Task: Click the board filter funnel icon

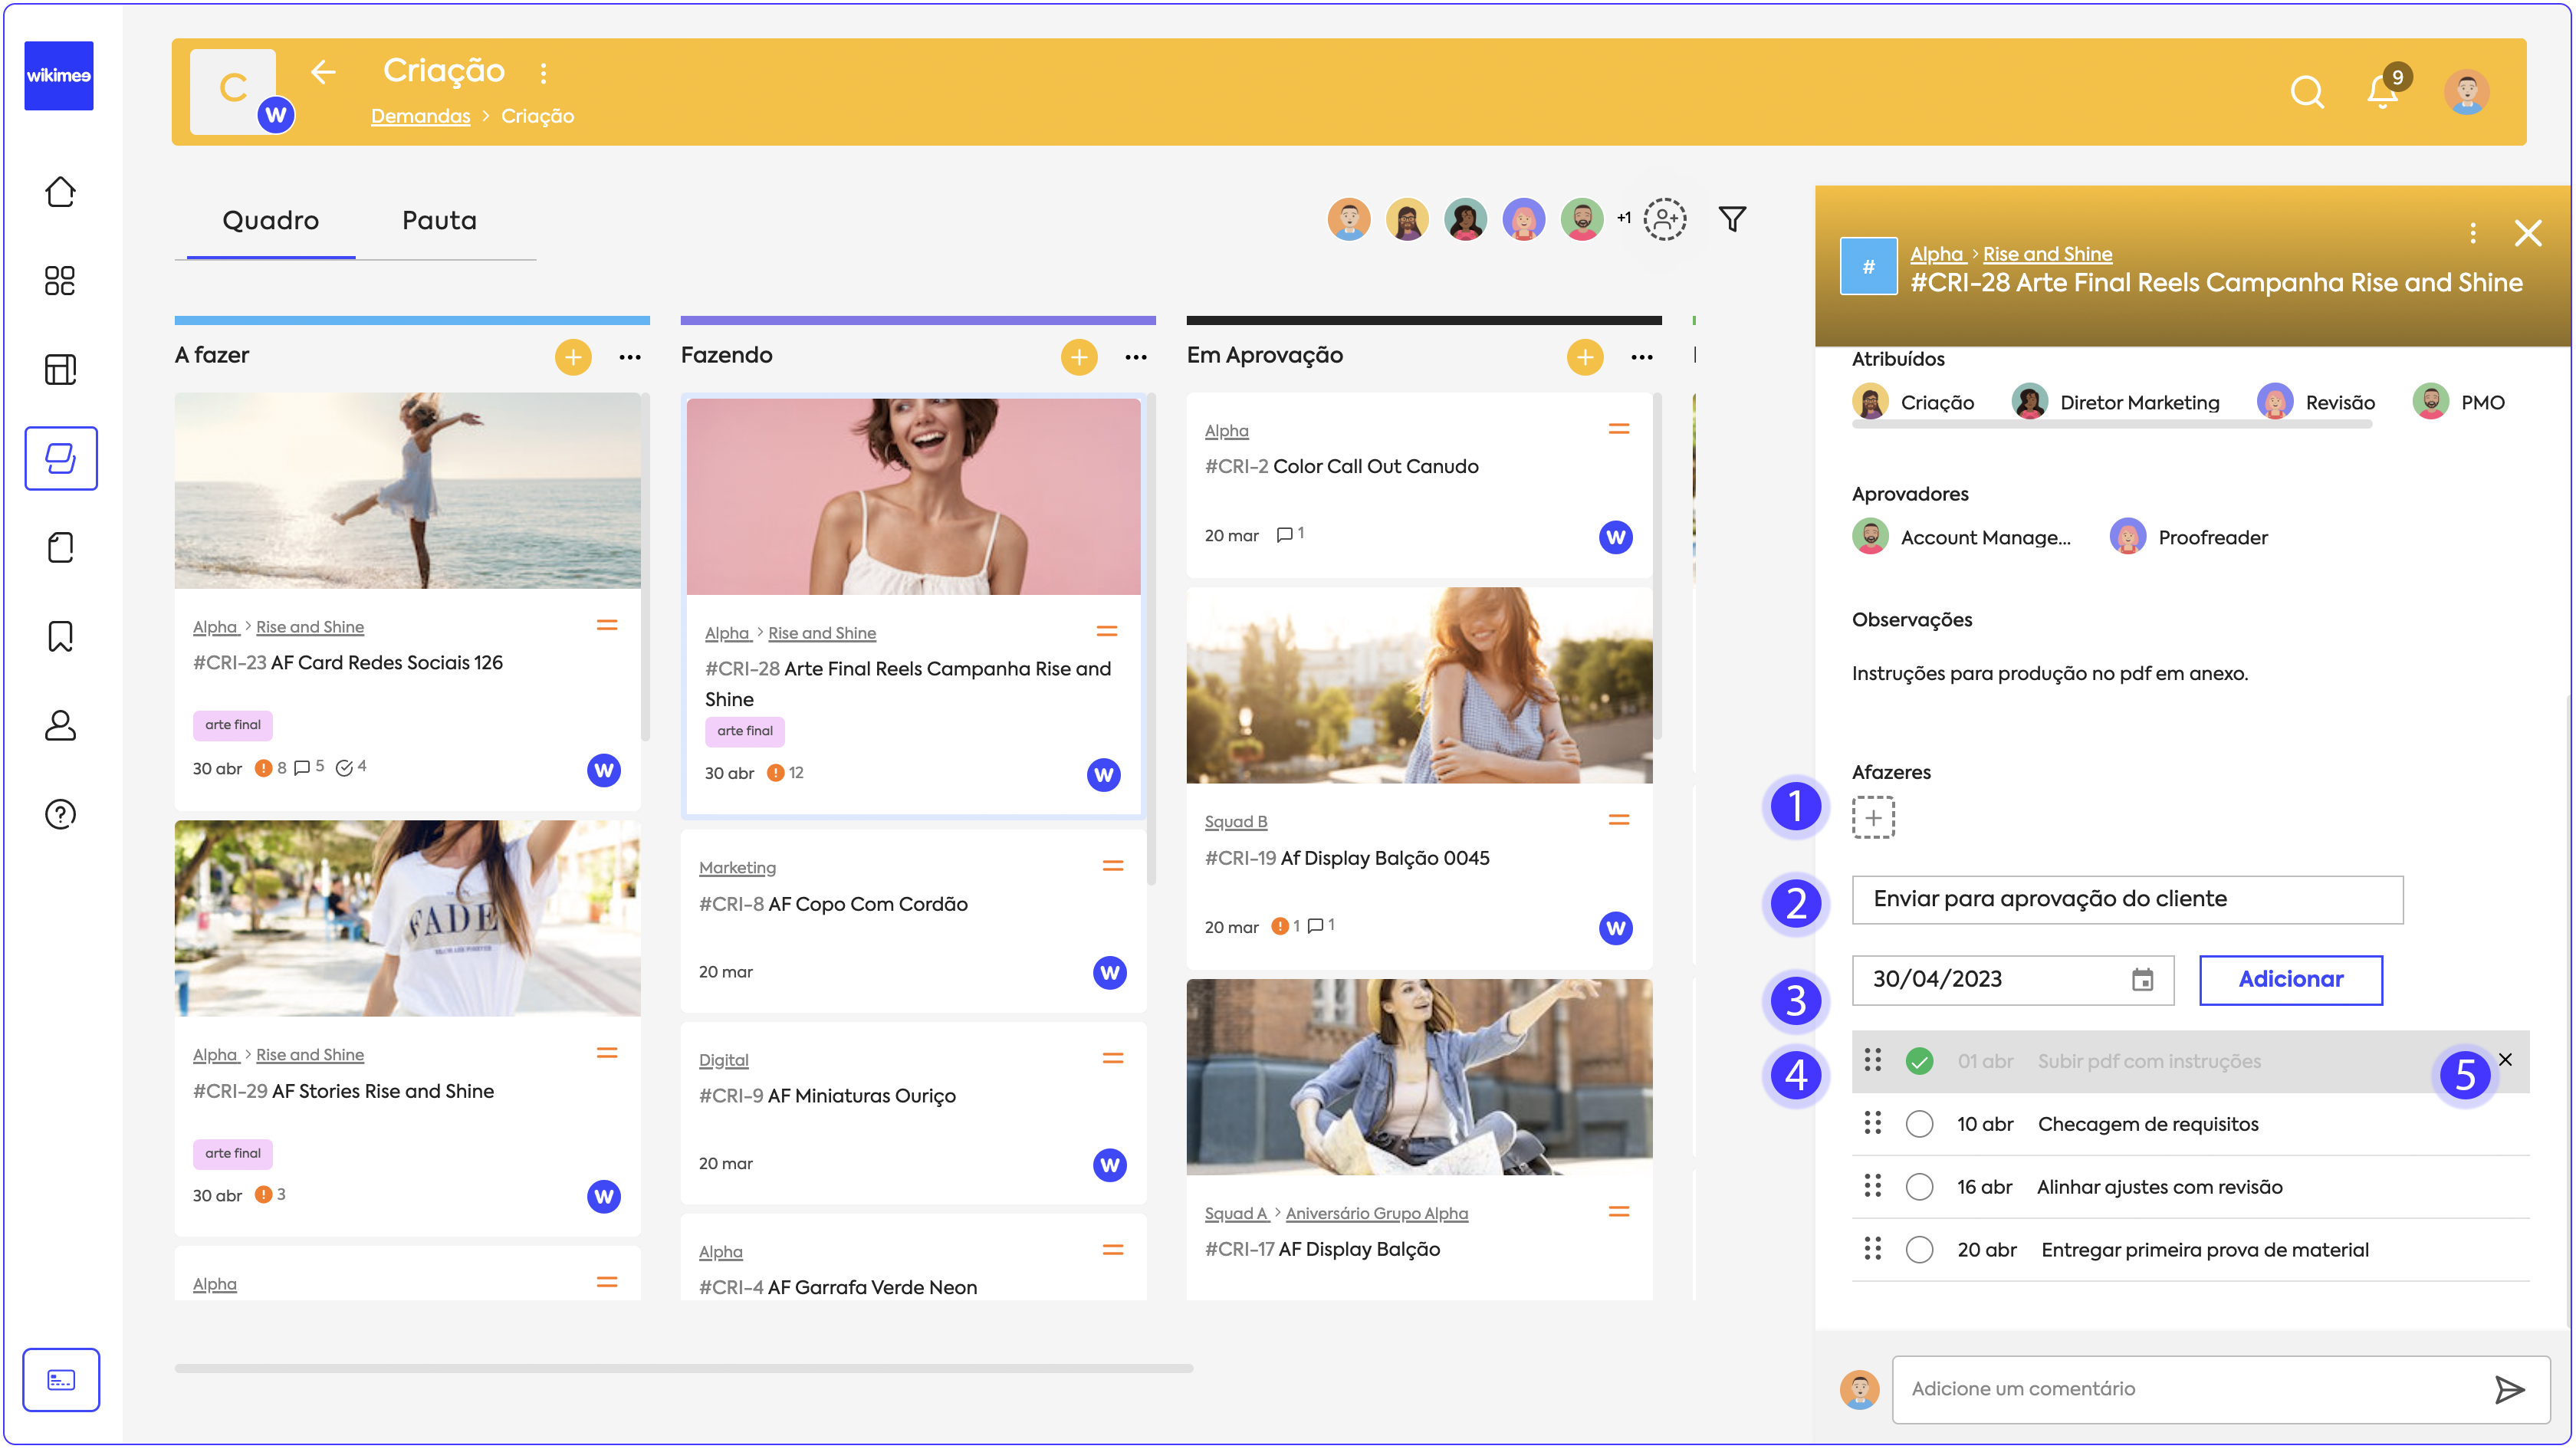Action: pos(1732,219)
